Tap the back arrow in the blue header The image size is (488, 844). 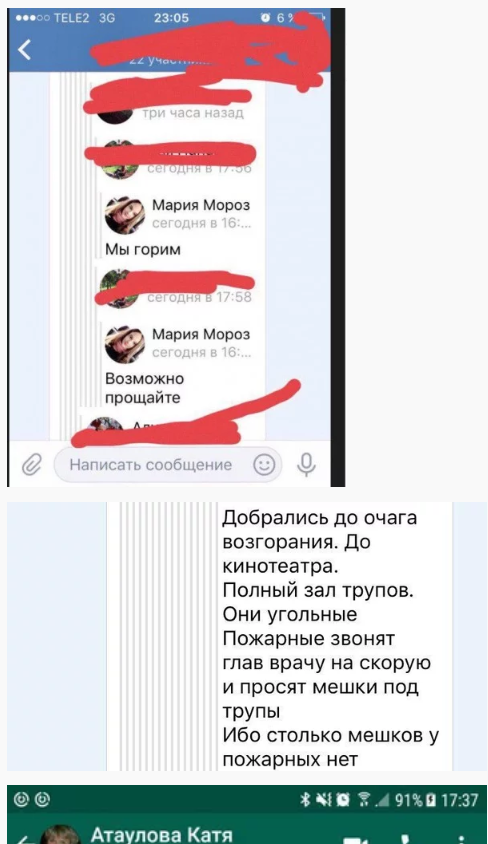coord(24,50)
